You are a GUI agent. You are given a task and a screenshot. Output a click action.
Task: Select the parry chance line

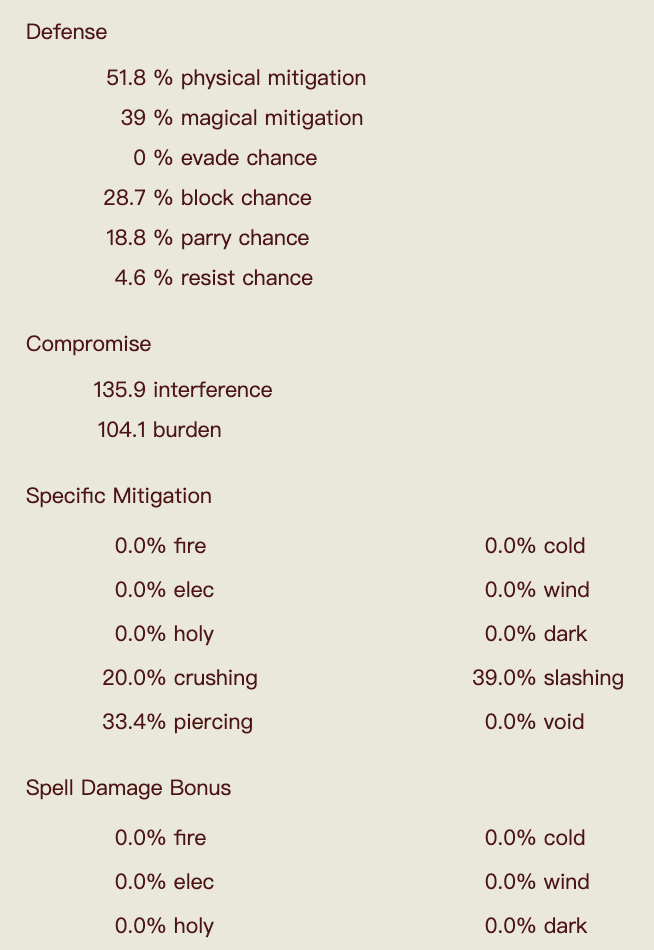207,238
